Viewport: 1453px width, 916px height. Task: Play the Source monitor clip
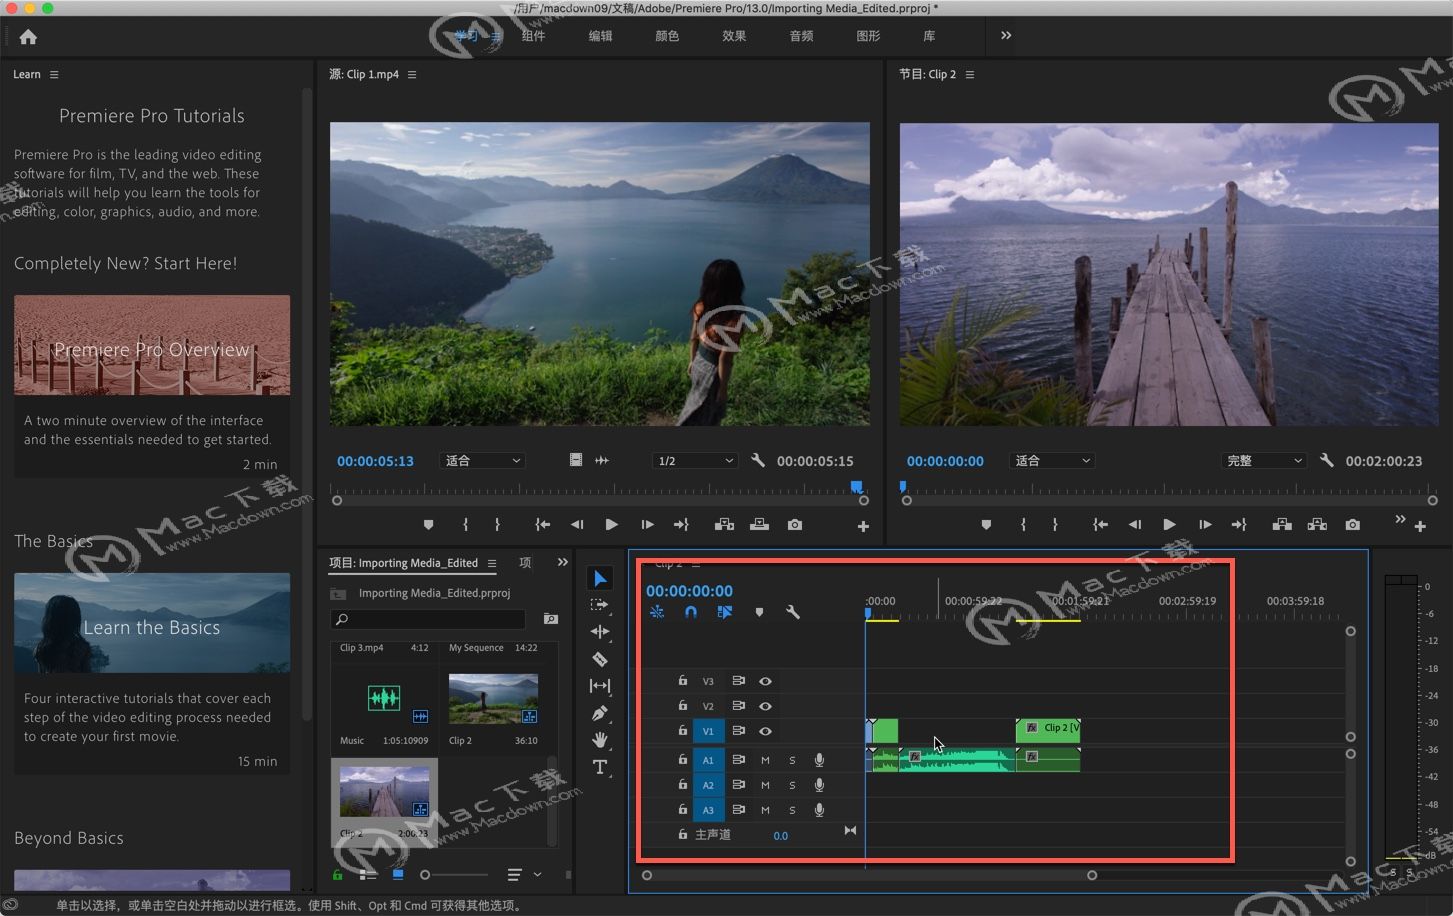click(612, 525)
